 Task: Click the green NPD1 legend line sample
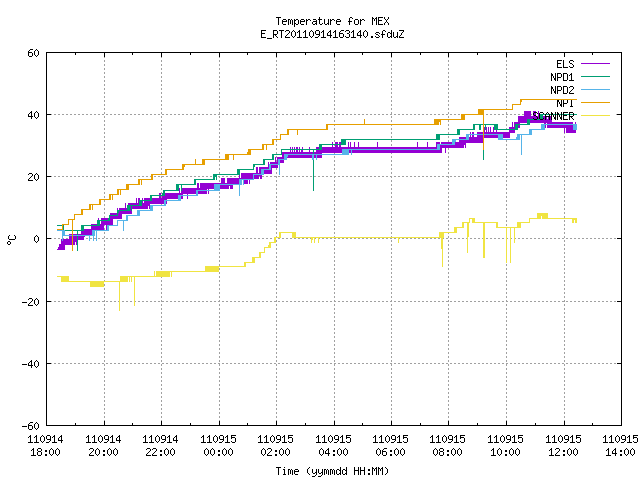tap(595, 76)
